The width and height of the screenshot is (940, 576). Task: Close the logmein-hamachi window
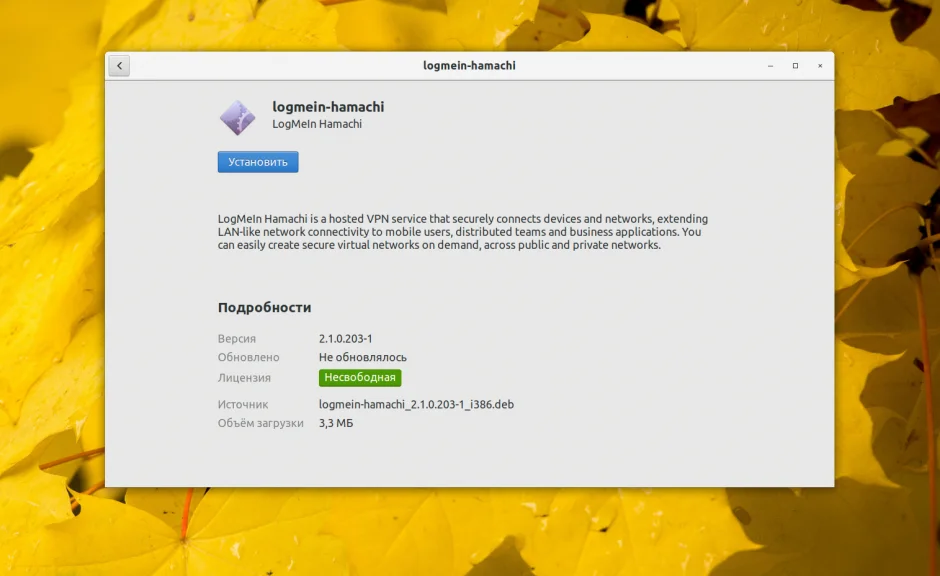tap(820, 66)
